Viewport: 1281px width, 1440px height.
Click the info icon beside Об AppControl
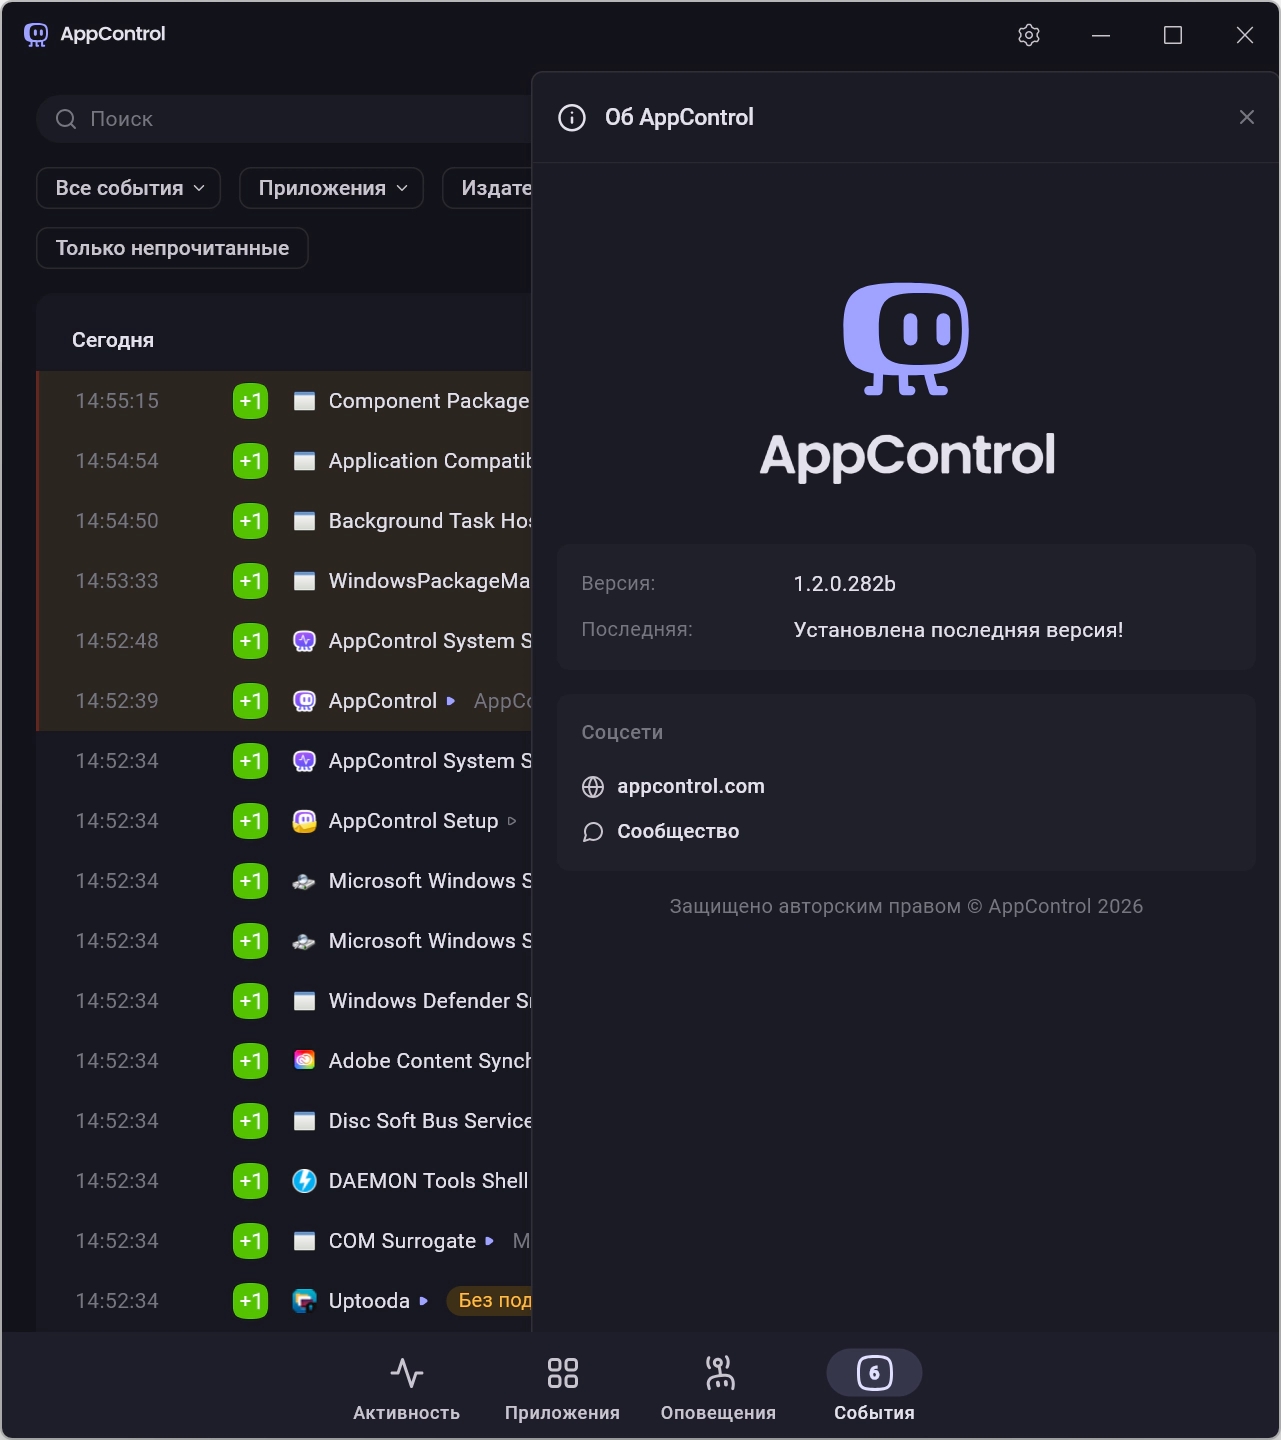pos(572,118)
